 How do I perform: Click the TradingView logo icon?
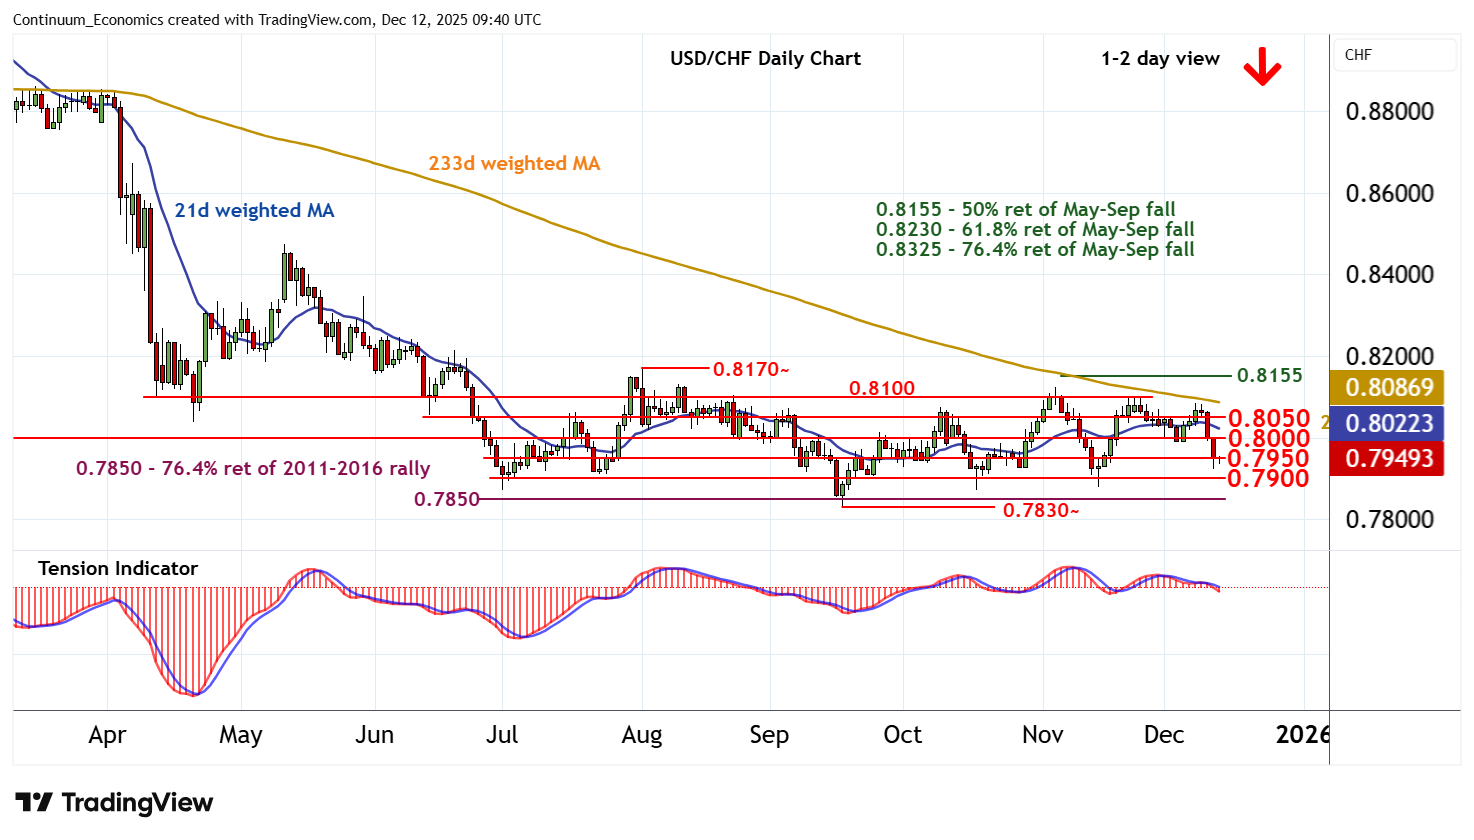[34, 803]
